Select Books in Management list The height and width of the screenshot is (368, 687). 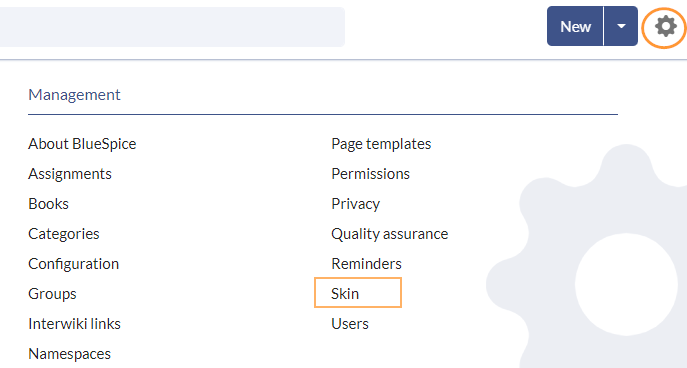49,204
